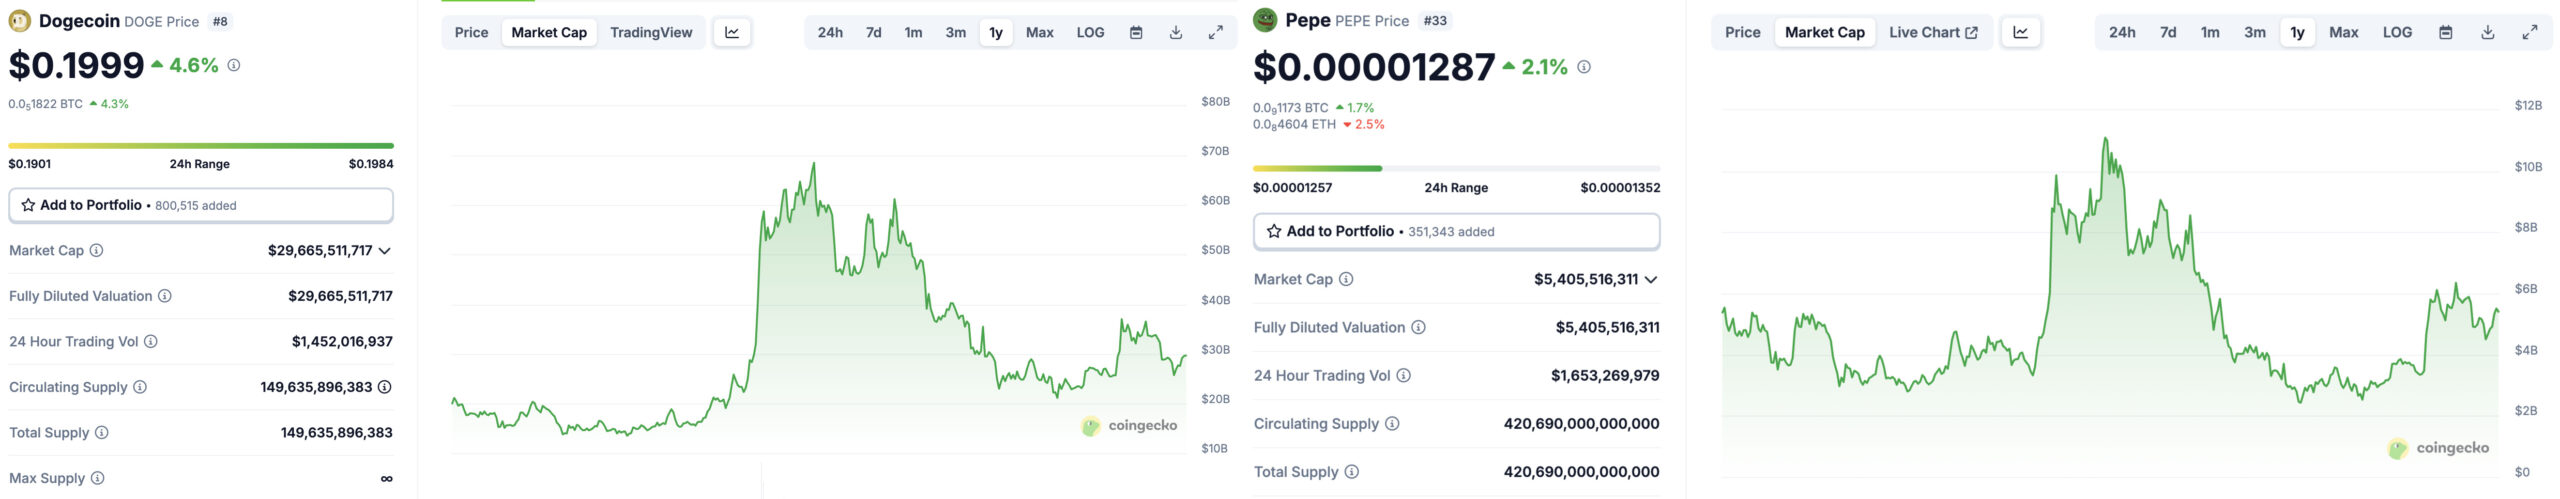Select 7d range on Dogecoin chart
The width and height of the screenshot is (2560, 499).
point(874,32)
